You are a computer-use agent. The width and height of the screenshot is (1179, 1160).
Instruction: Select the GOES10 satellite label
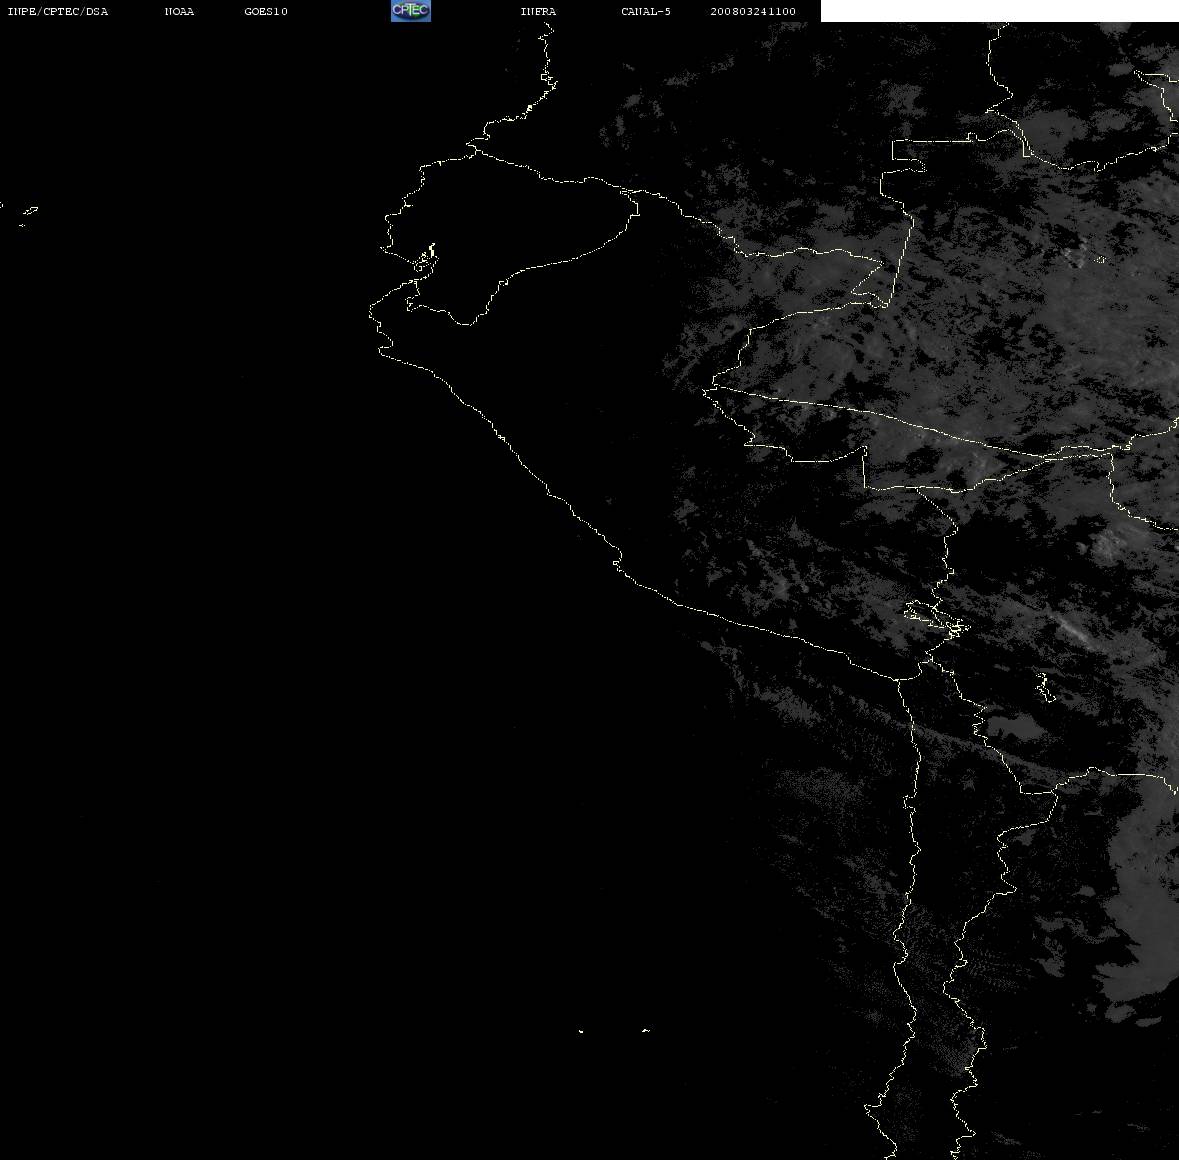tap(266, 11)
